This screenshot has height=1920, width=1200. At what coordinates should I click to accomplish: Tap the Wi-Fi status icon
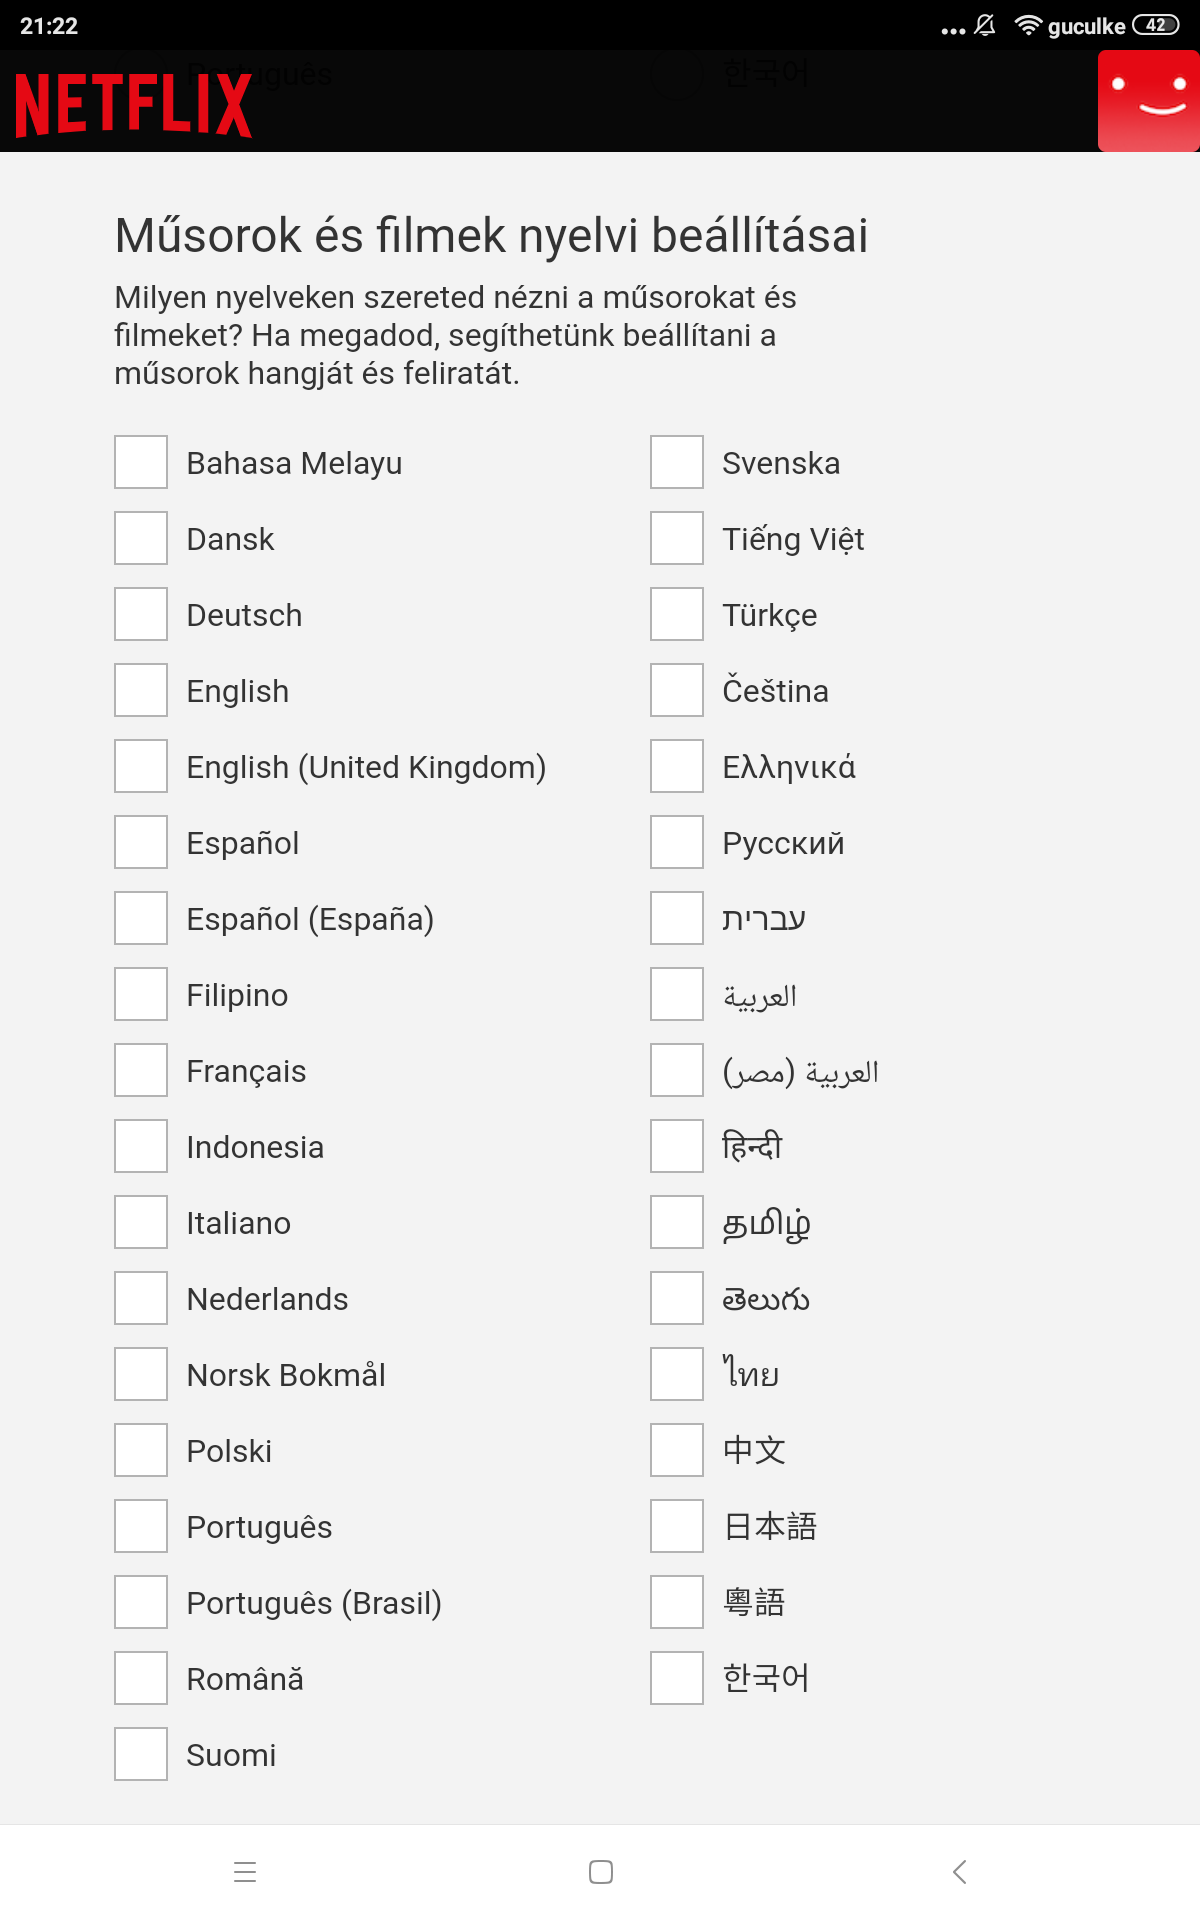[x=1027, y=25]
